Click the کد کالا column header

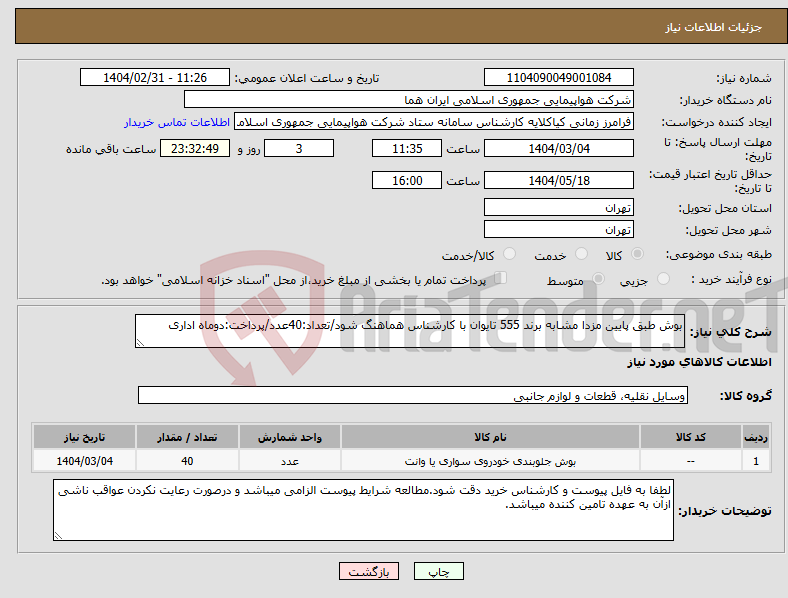pos(691,437)
